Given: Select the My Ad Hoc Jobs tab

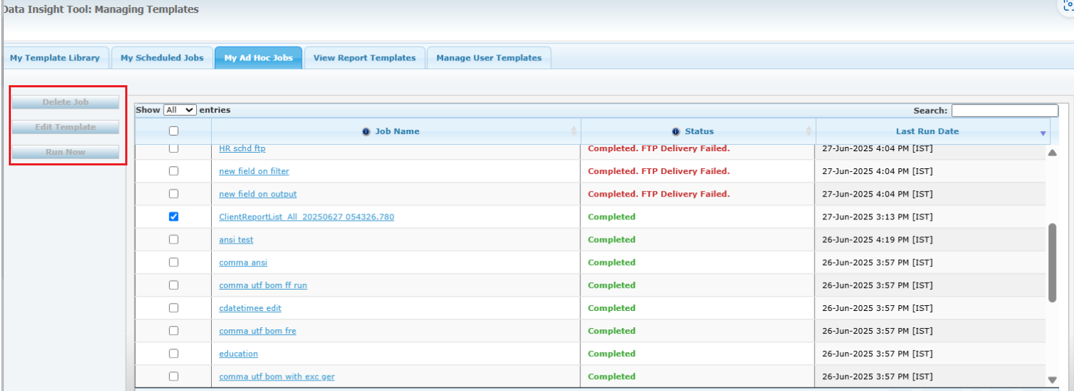Looking at the screenshot, I should (x=258, y=58).
